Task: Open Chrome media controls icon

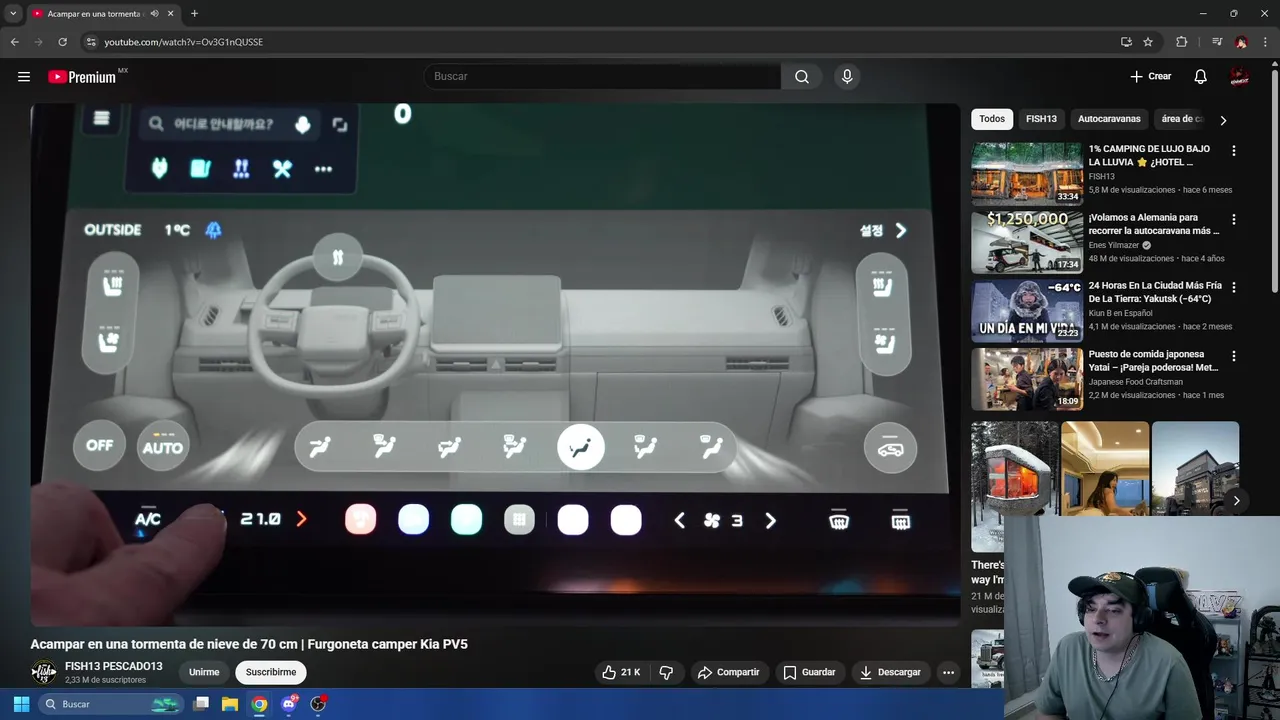Action: (x=1217, y=42)
